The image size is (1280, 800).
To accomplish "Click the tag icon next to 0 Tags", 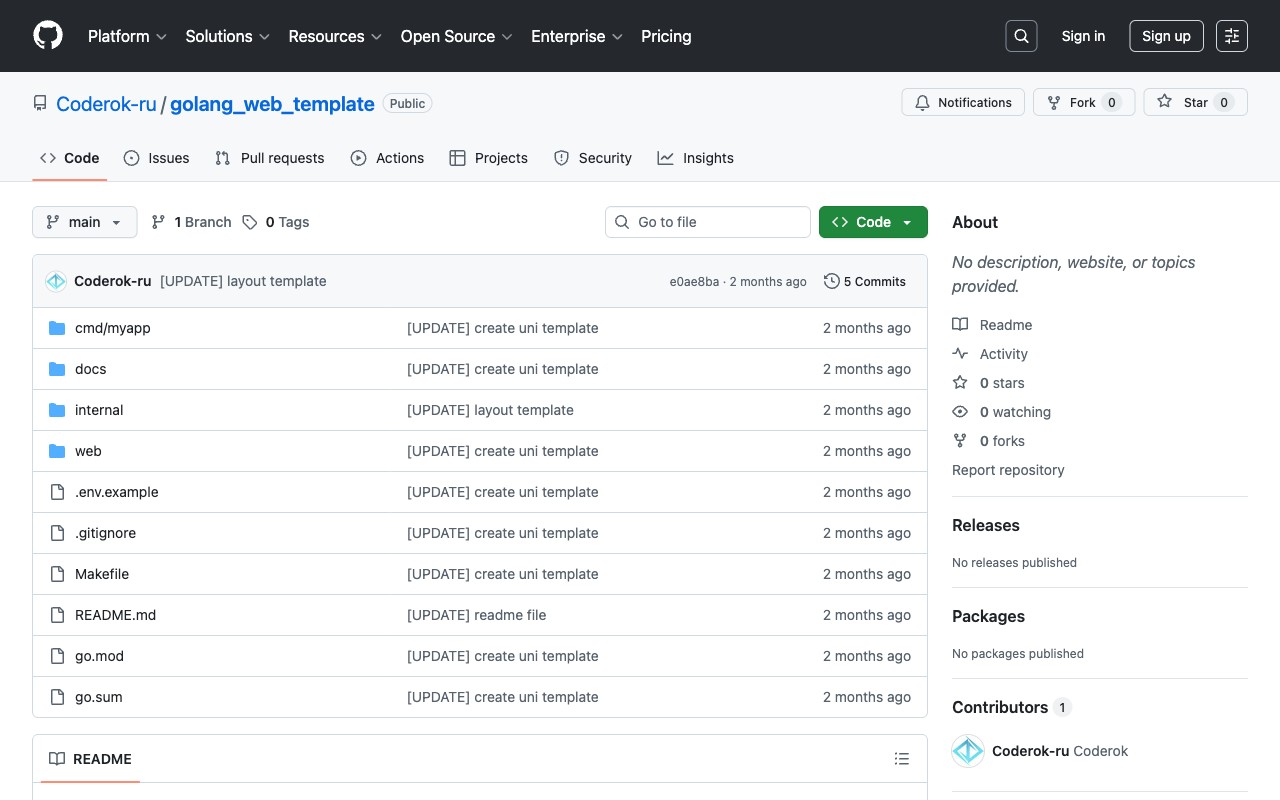I will pyautogui.click(x=250, y=222).
